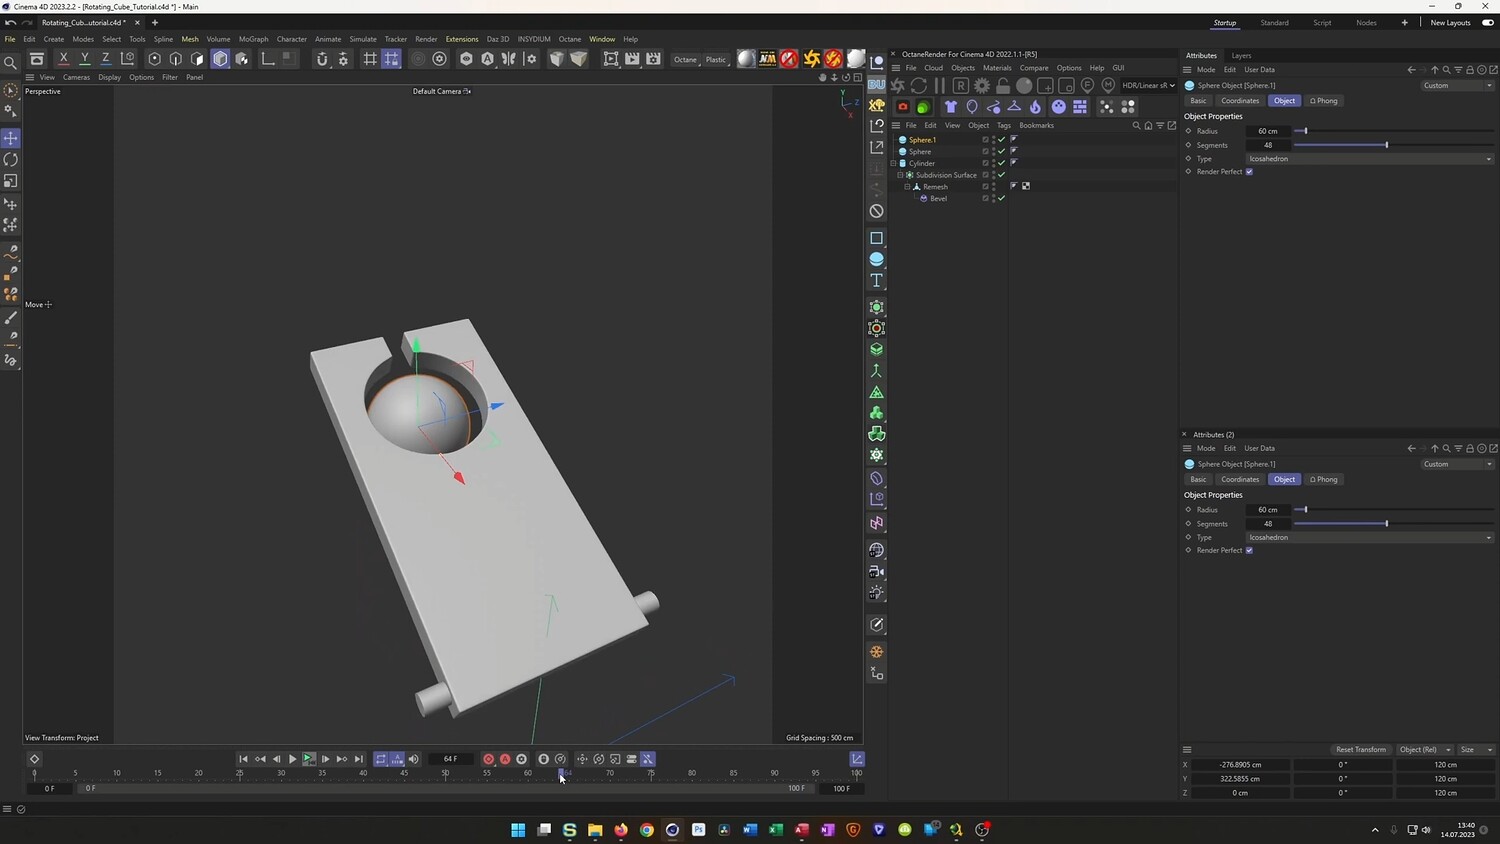
Task: Adjust Radius slider in Attributes (2) panel
Action: 1394,510
